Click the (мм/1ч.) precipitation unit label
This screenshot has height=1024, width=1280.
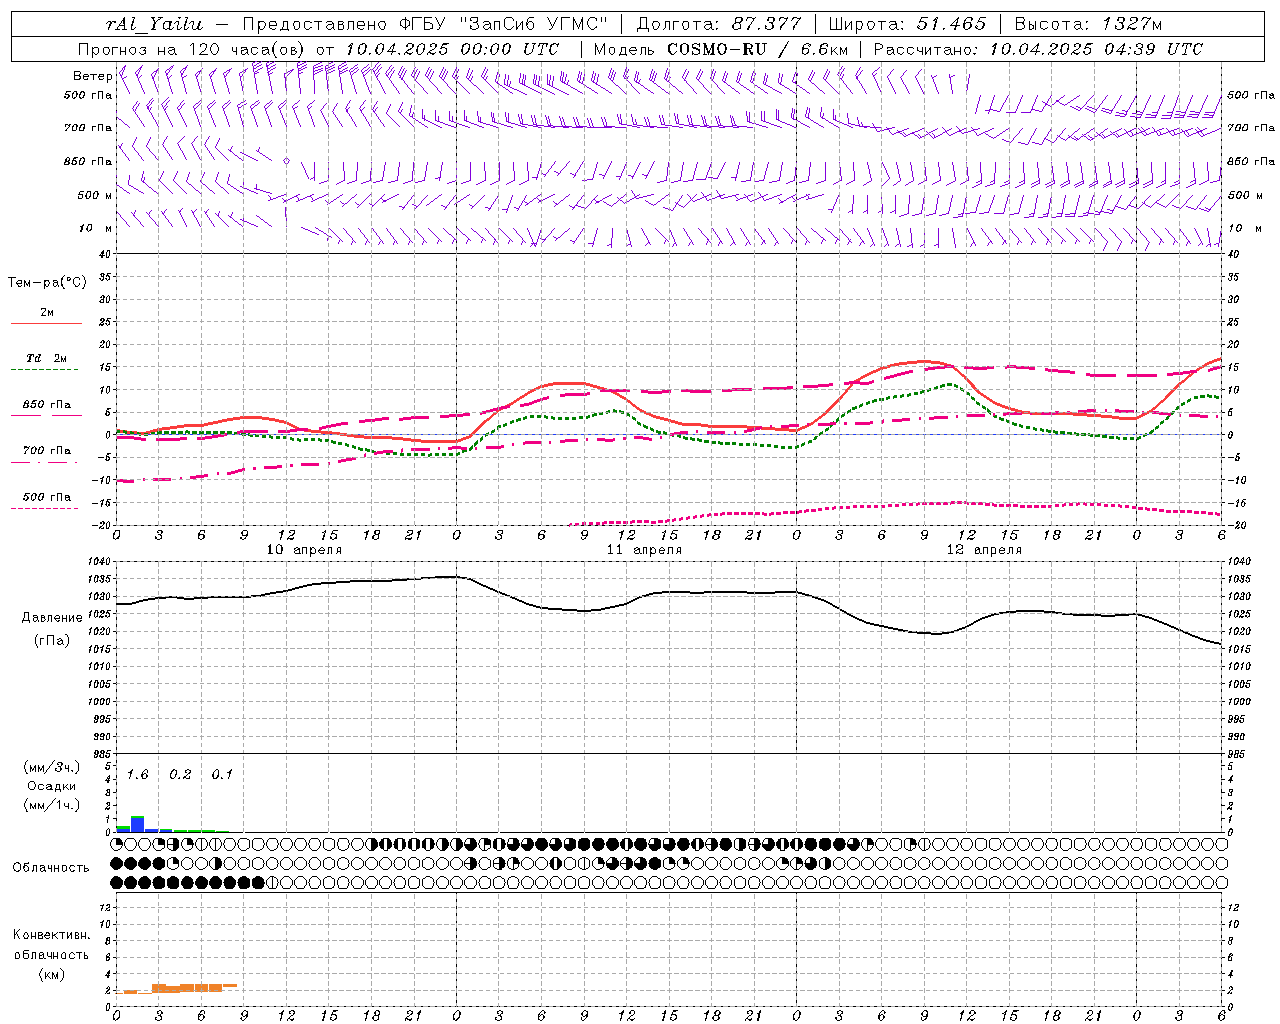click(x=51, y=805)
